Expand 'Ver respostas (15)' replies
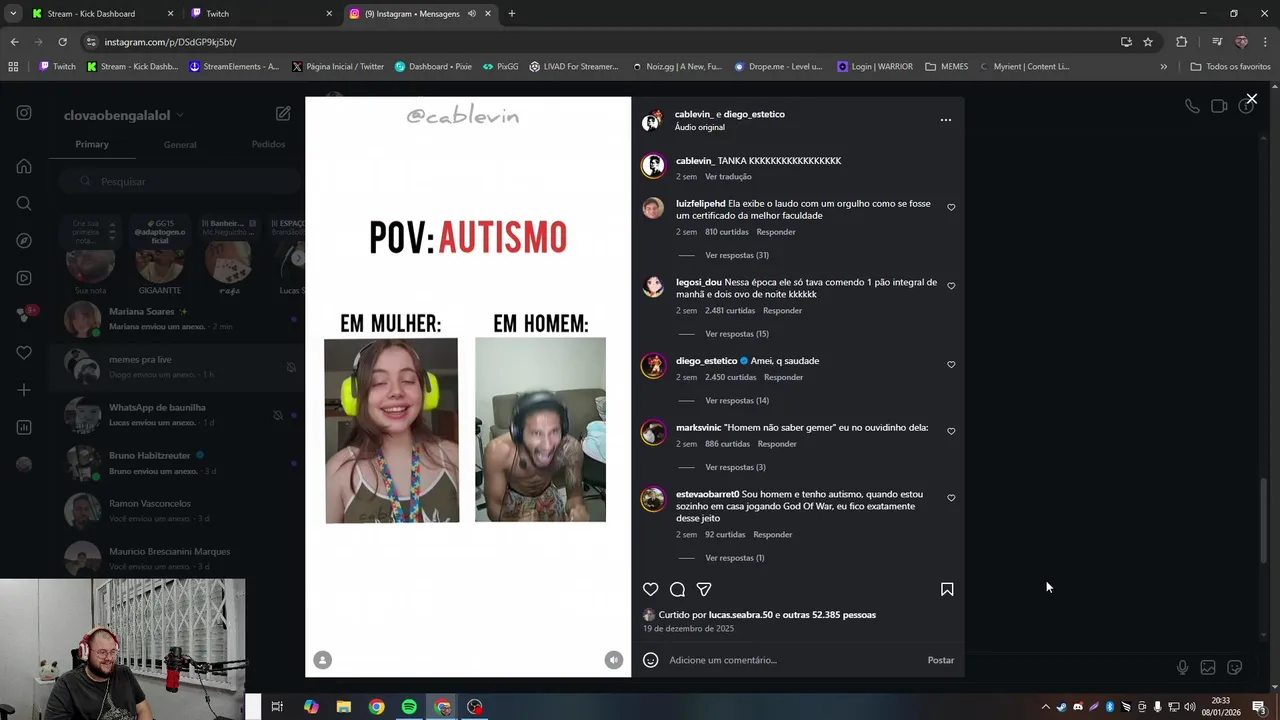This screenshot has height=720, width=1280. point(736,334)
